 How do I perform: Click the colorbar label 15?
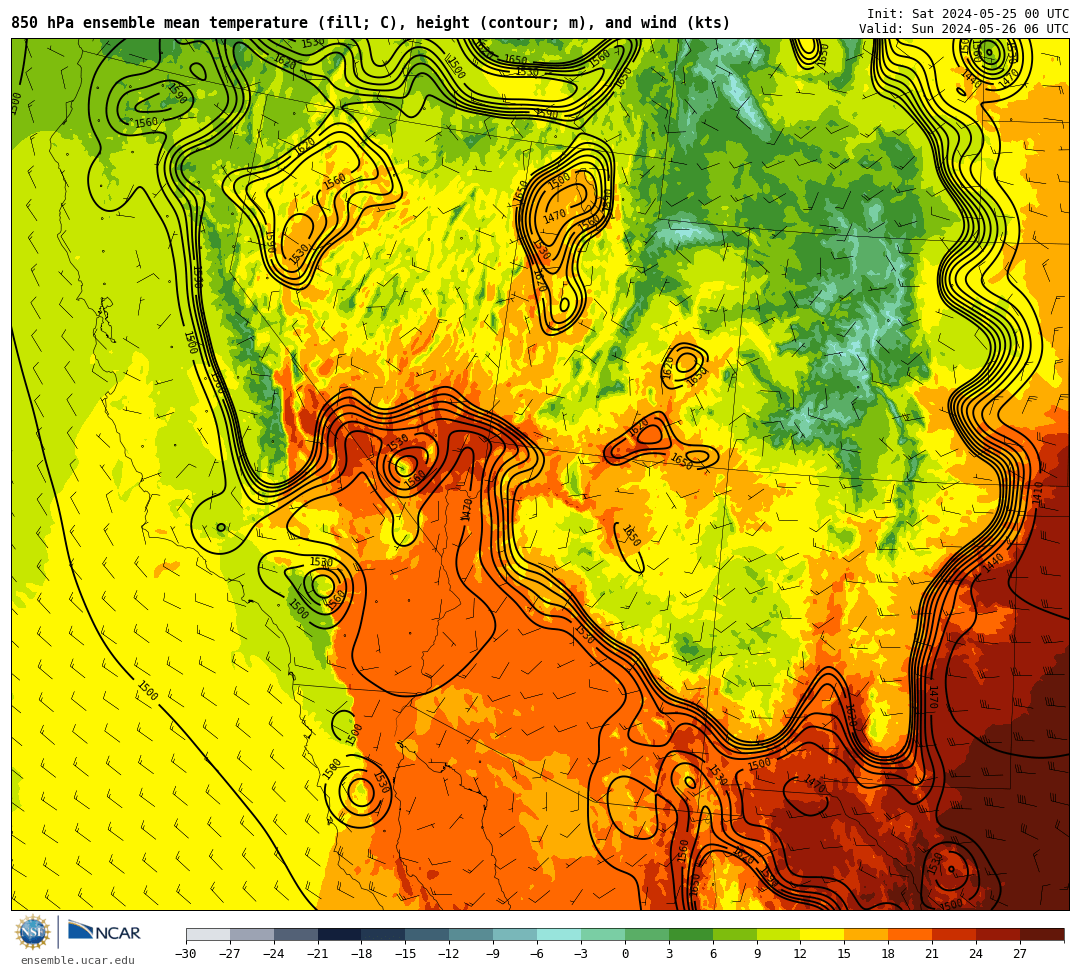(x=844, y=954)
